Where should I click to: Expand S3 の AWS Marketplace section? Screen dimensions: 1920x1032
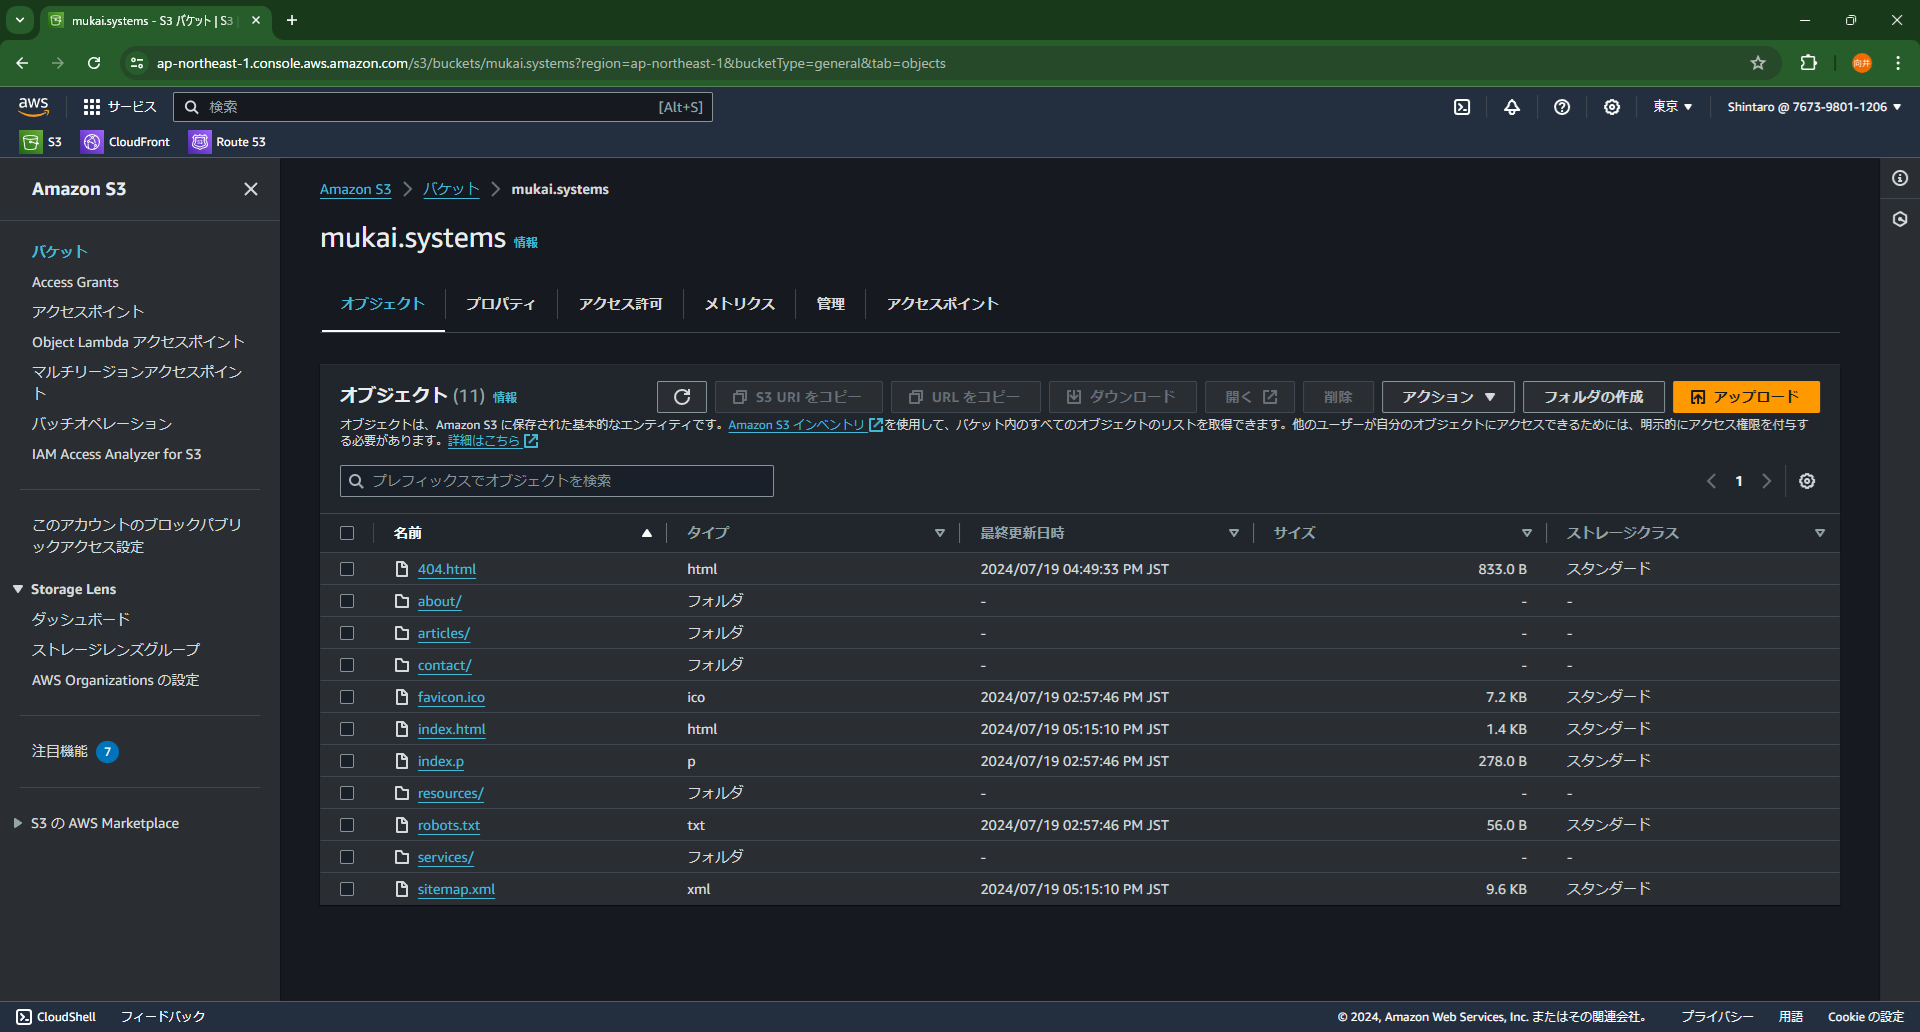pyautogui.click(x=18, y=823)
